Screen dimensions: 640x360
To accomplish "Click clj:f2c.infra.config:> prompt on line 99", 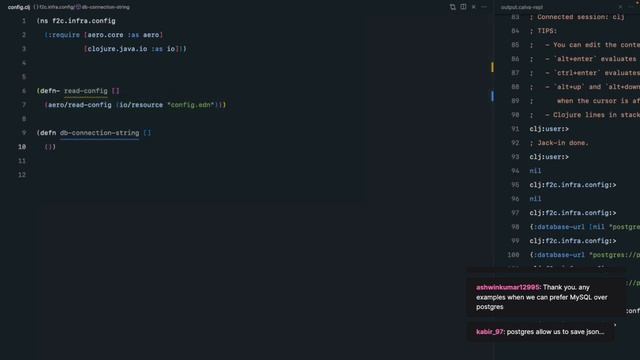I will pos(573,241).
